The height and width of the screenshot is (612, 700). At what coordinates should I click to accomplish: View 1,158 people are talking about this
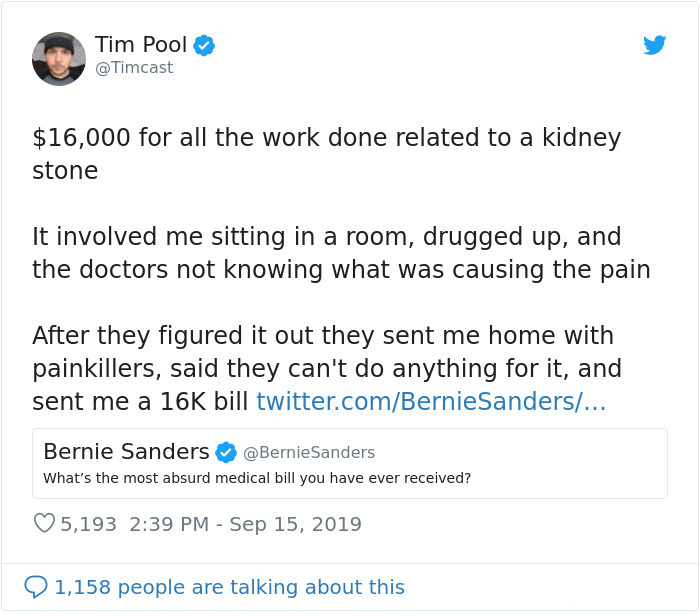pyautogui.click(x=229, y=587)
